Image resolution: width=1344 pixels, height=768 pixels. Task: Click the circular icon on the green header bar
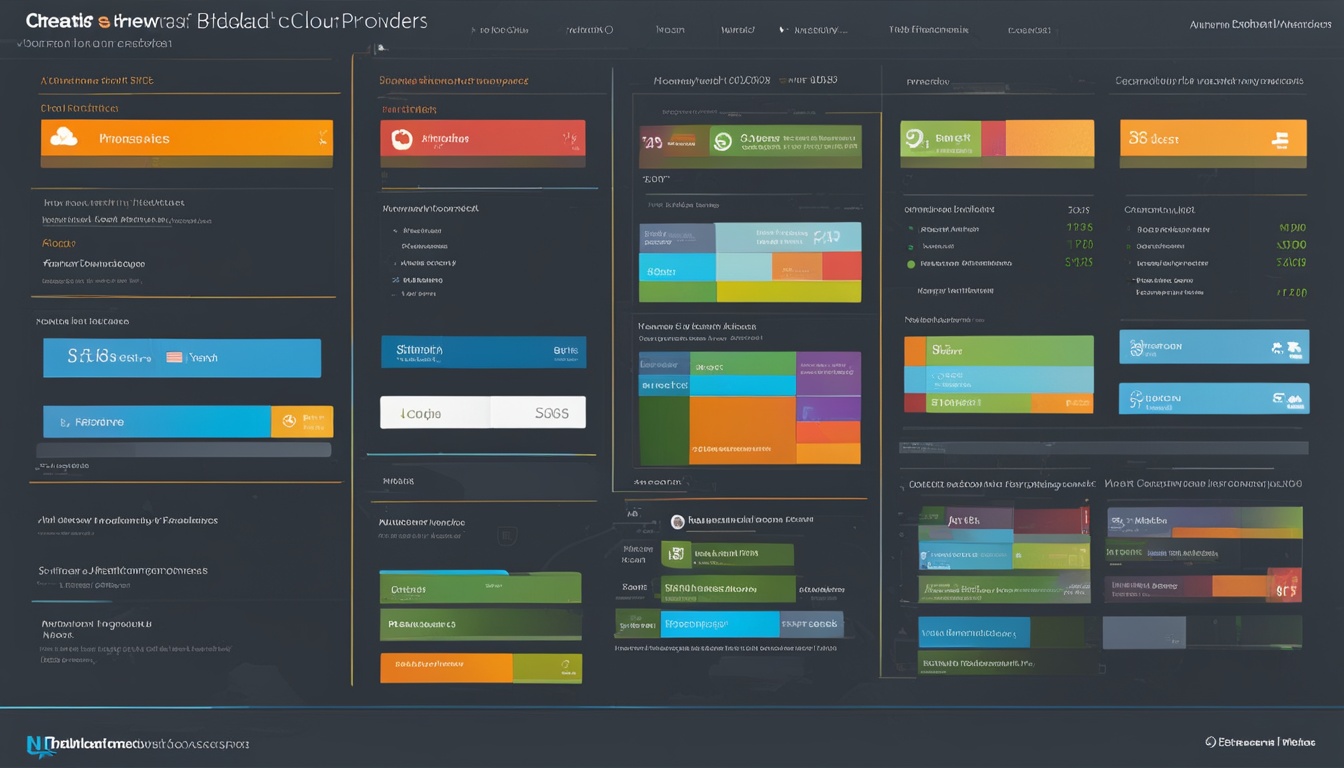coord(721,142)
